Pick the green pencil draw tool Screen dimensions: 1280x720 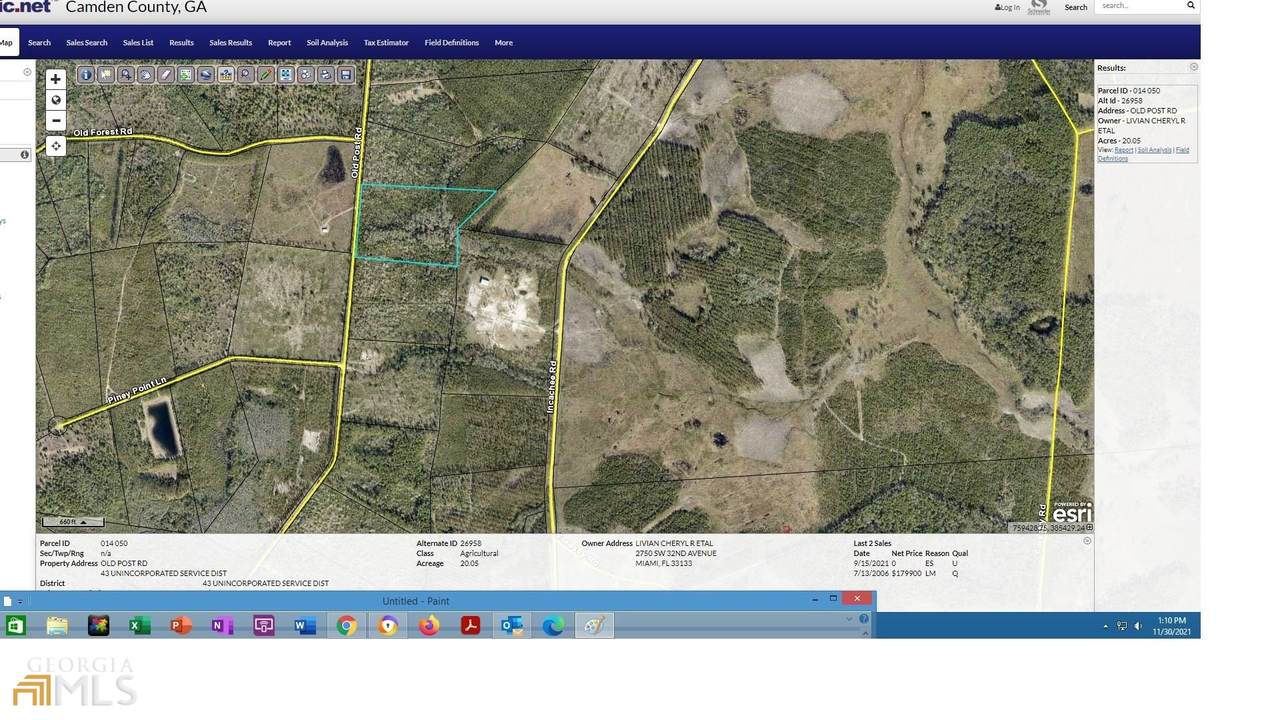click(x=266, y=74)
